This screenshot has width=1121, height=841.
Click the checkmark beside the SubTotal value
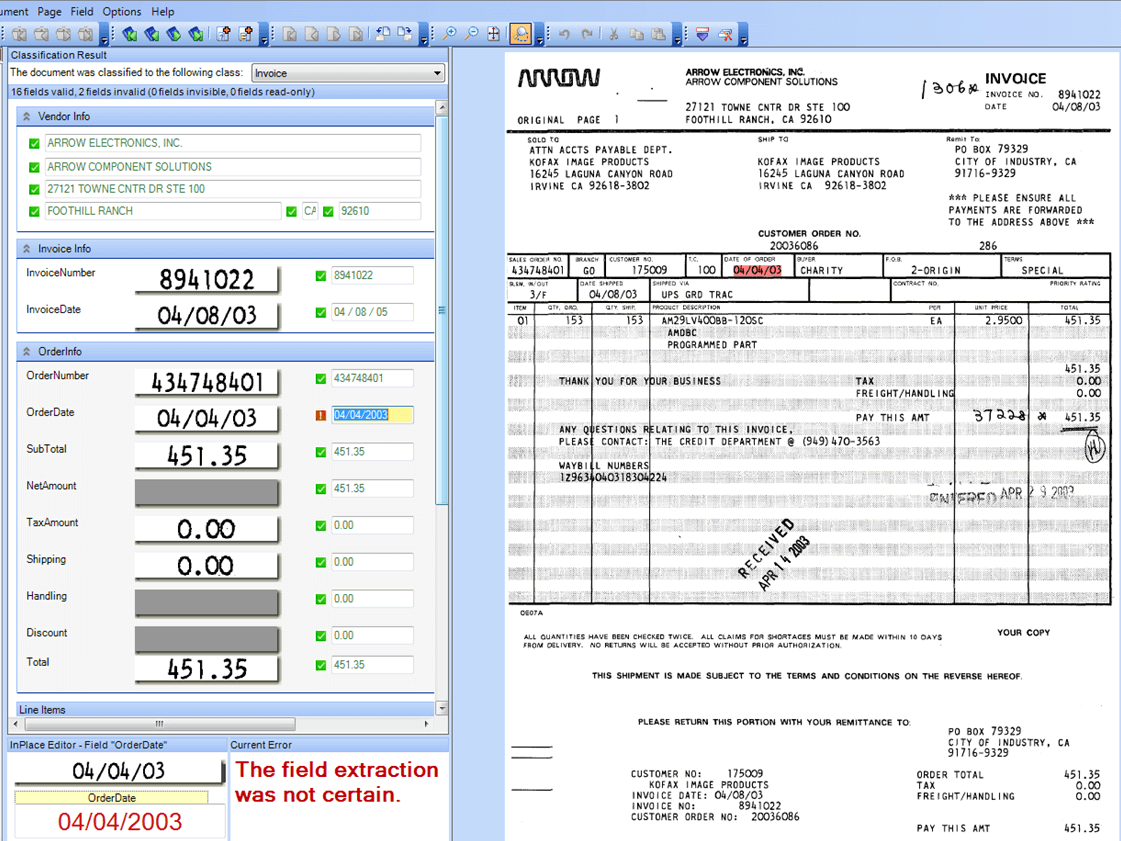(321, 452)
